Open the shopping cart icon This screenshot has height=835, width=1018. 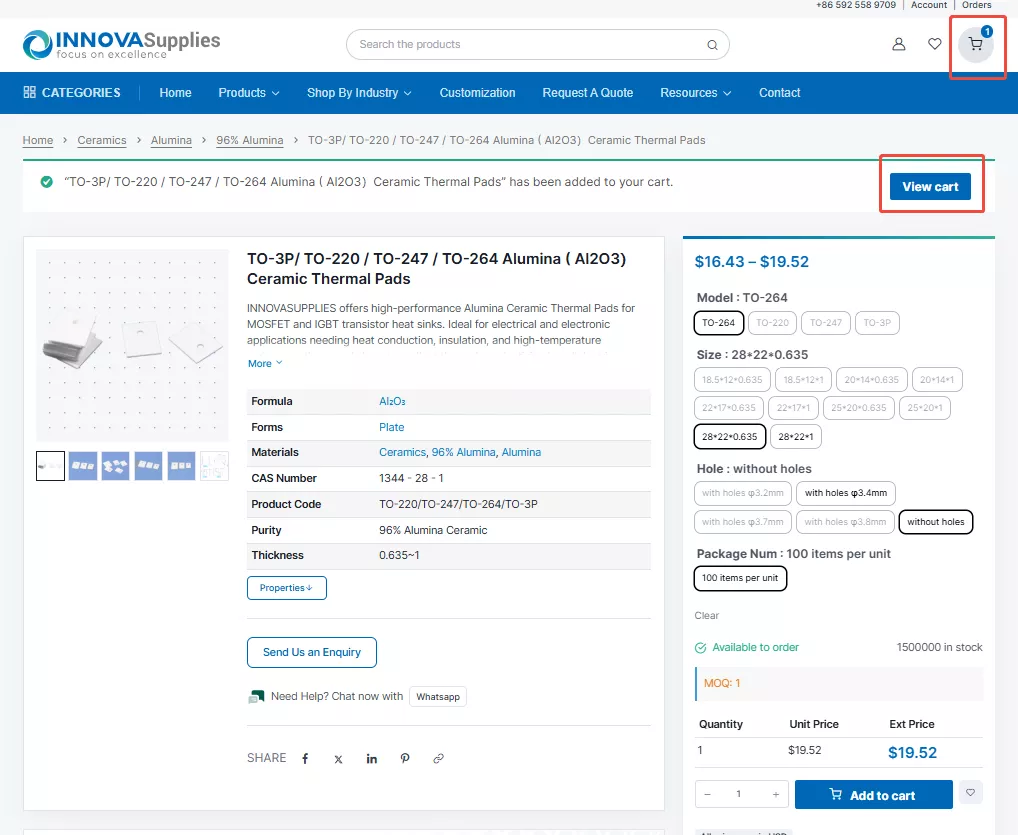click(x=975, y=44)
